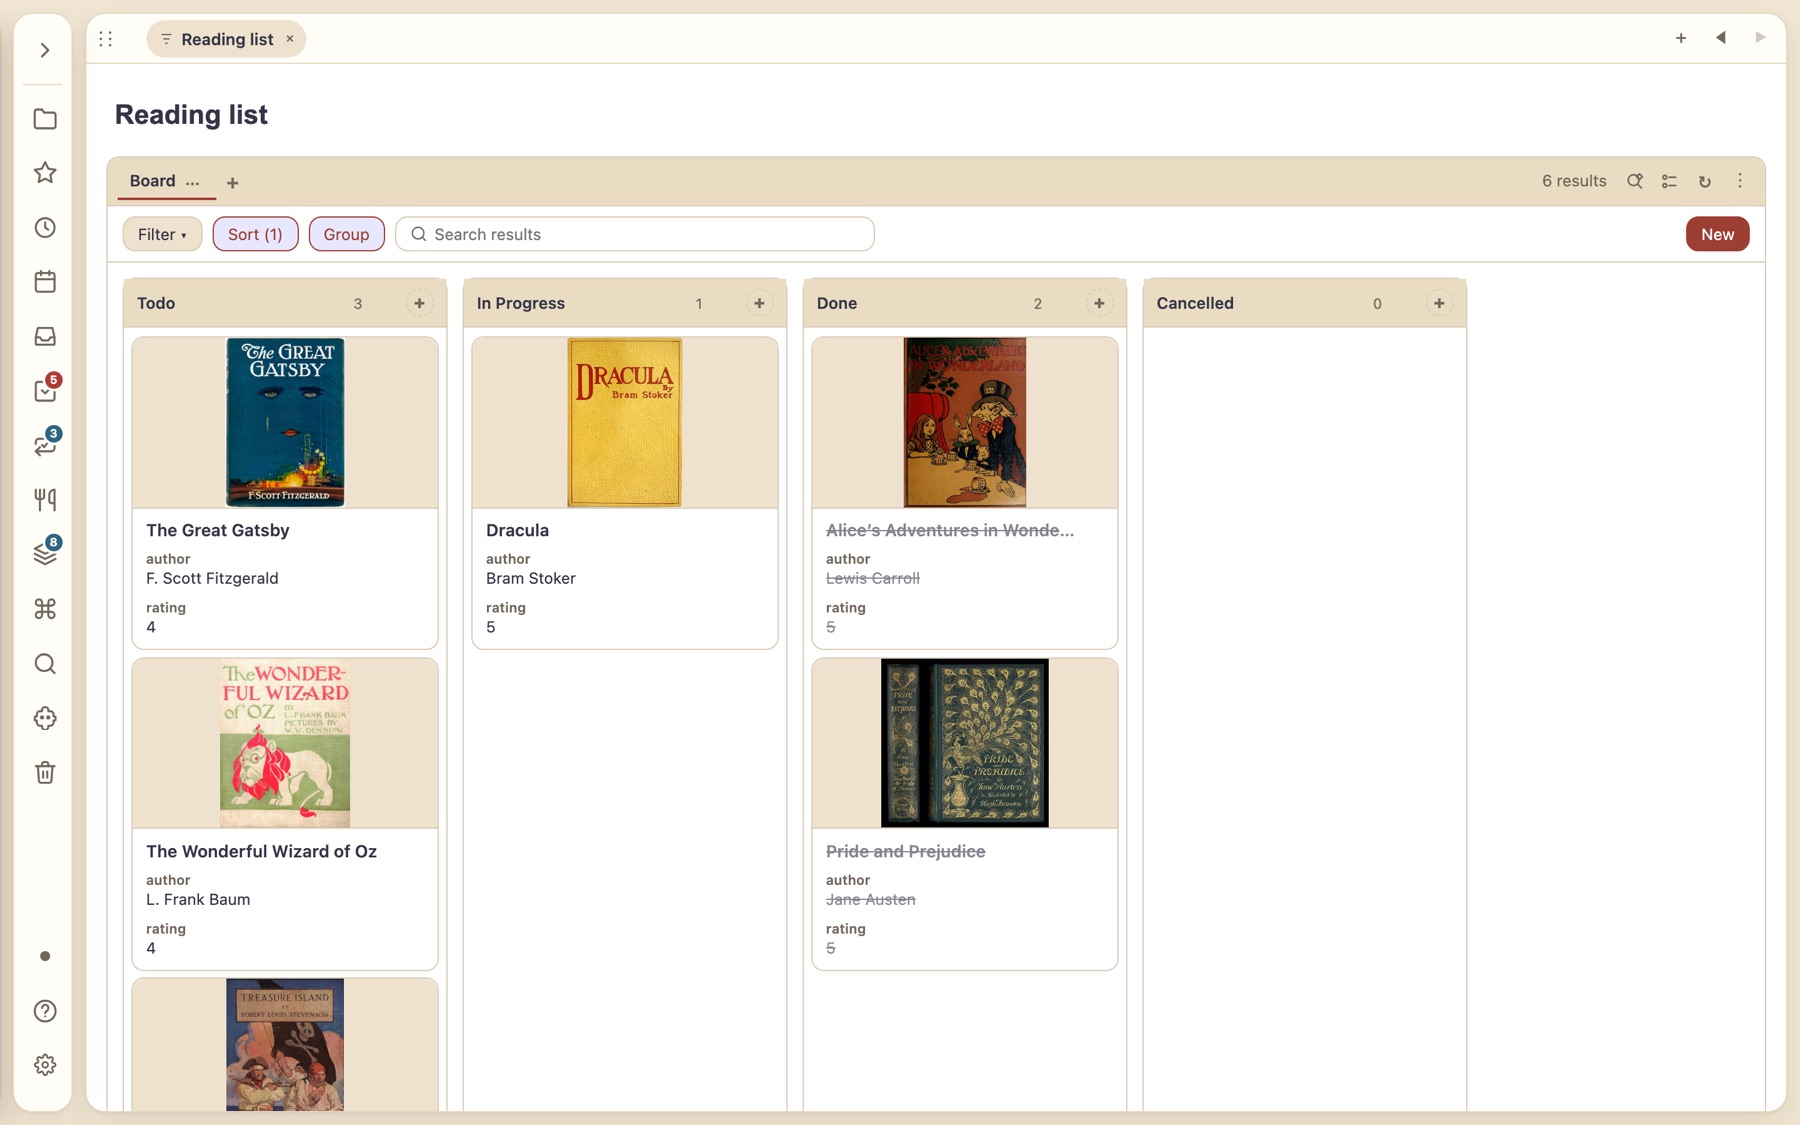Add a card to the Todo column
Screen dimensions: 1800x1125
coord(419,303)
